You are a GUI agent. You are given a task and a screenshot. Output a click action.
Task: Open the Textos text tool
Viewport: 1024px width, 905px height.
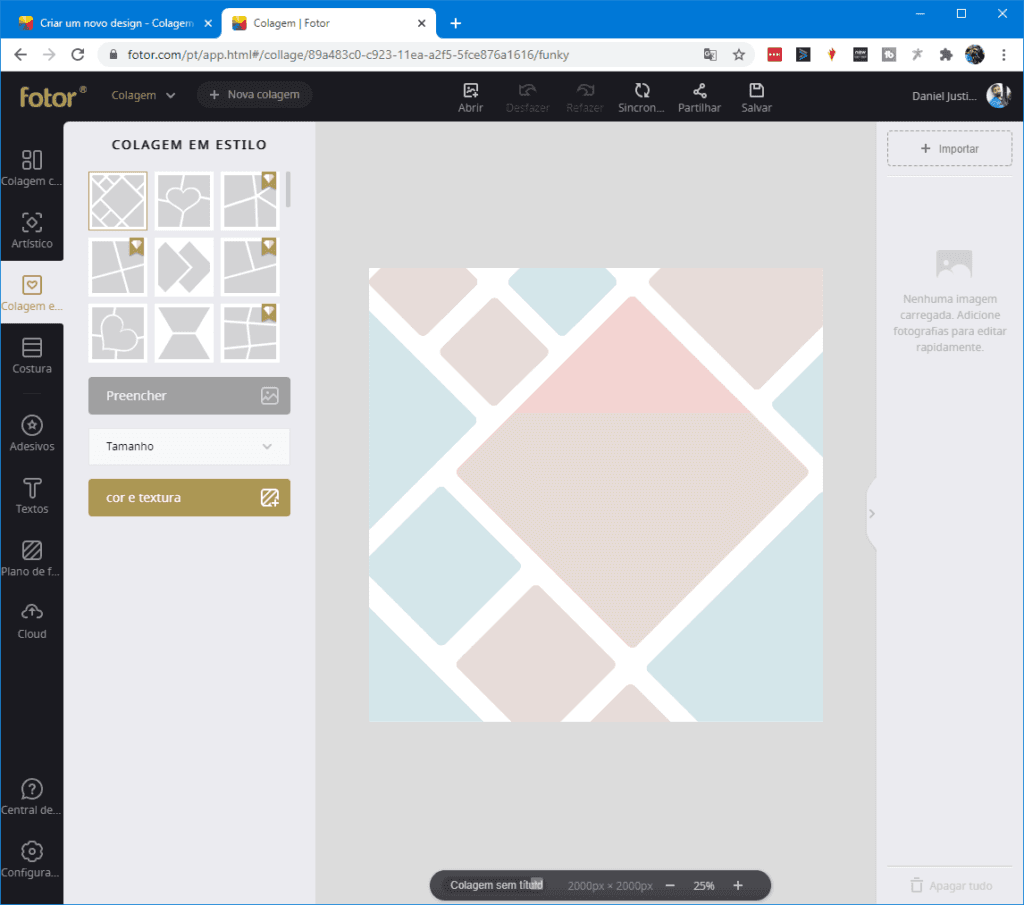(32, 495)
